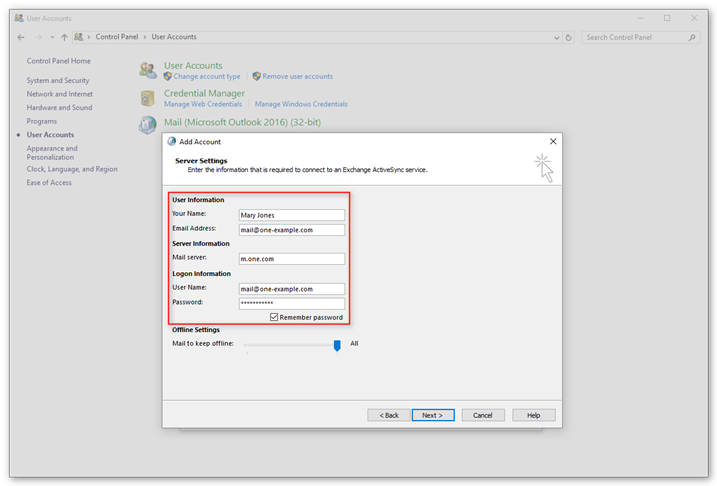Open Hardware and Sound category
Viewport: 717px width, 486px height.
(x=59, y=108)
